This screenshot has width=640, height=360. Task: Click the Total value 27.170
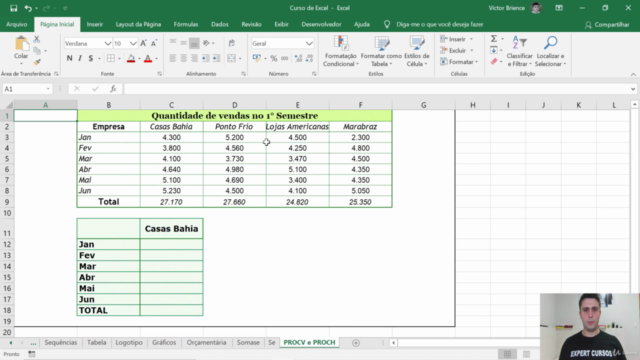click(171, 202)
